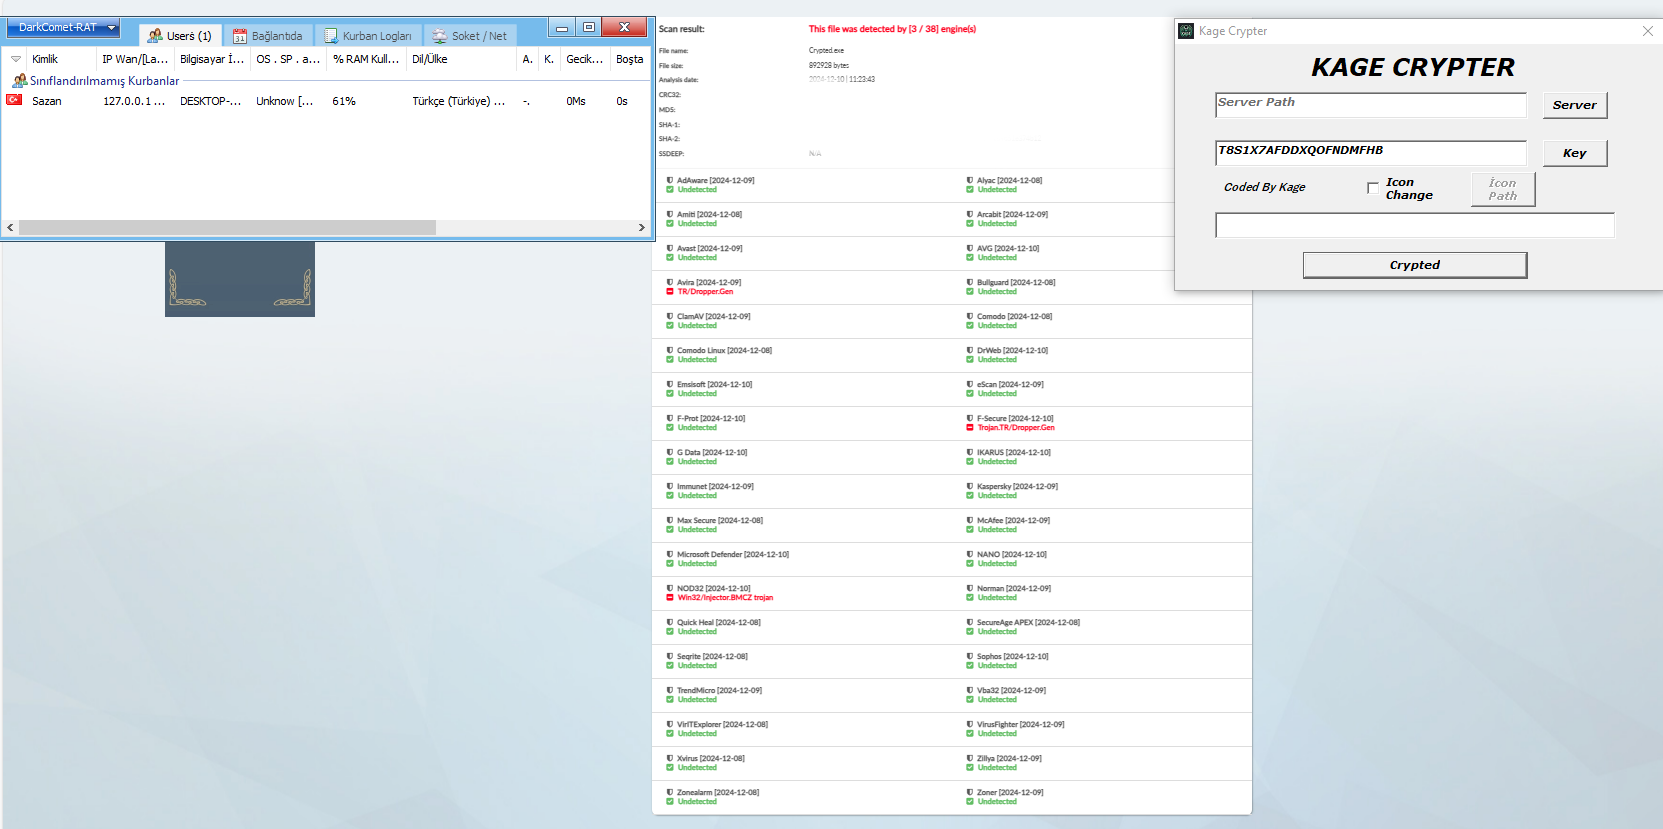Click the 892928 bytes file size value

(x=829, y=65)
